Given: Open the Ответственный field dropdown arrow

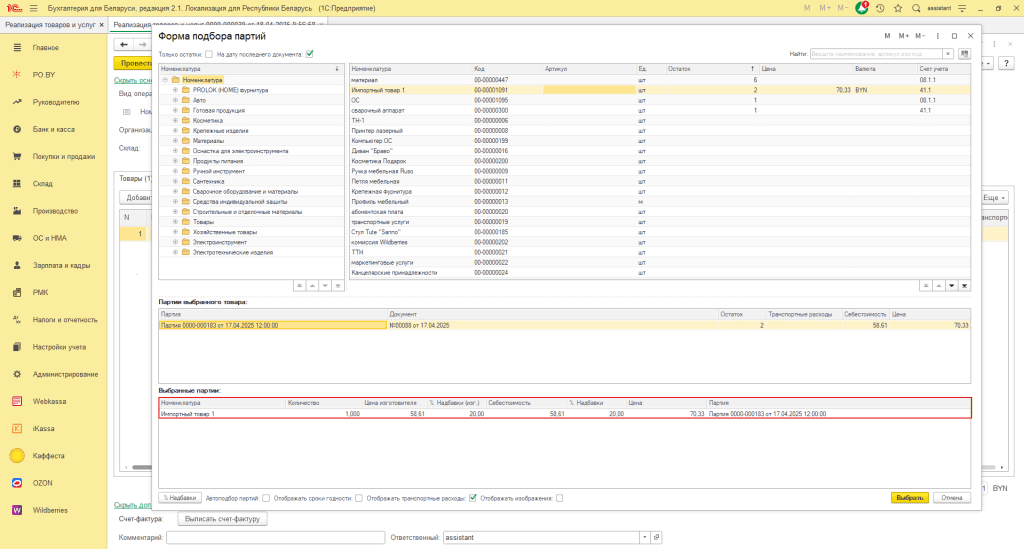Looking at the screenshot, I should pyautogui.click(x=645, y=537).
